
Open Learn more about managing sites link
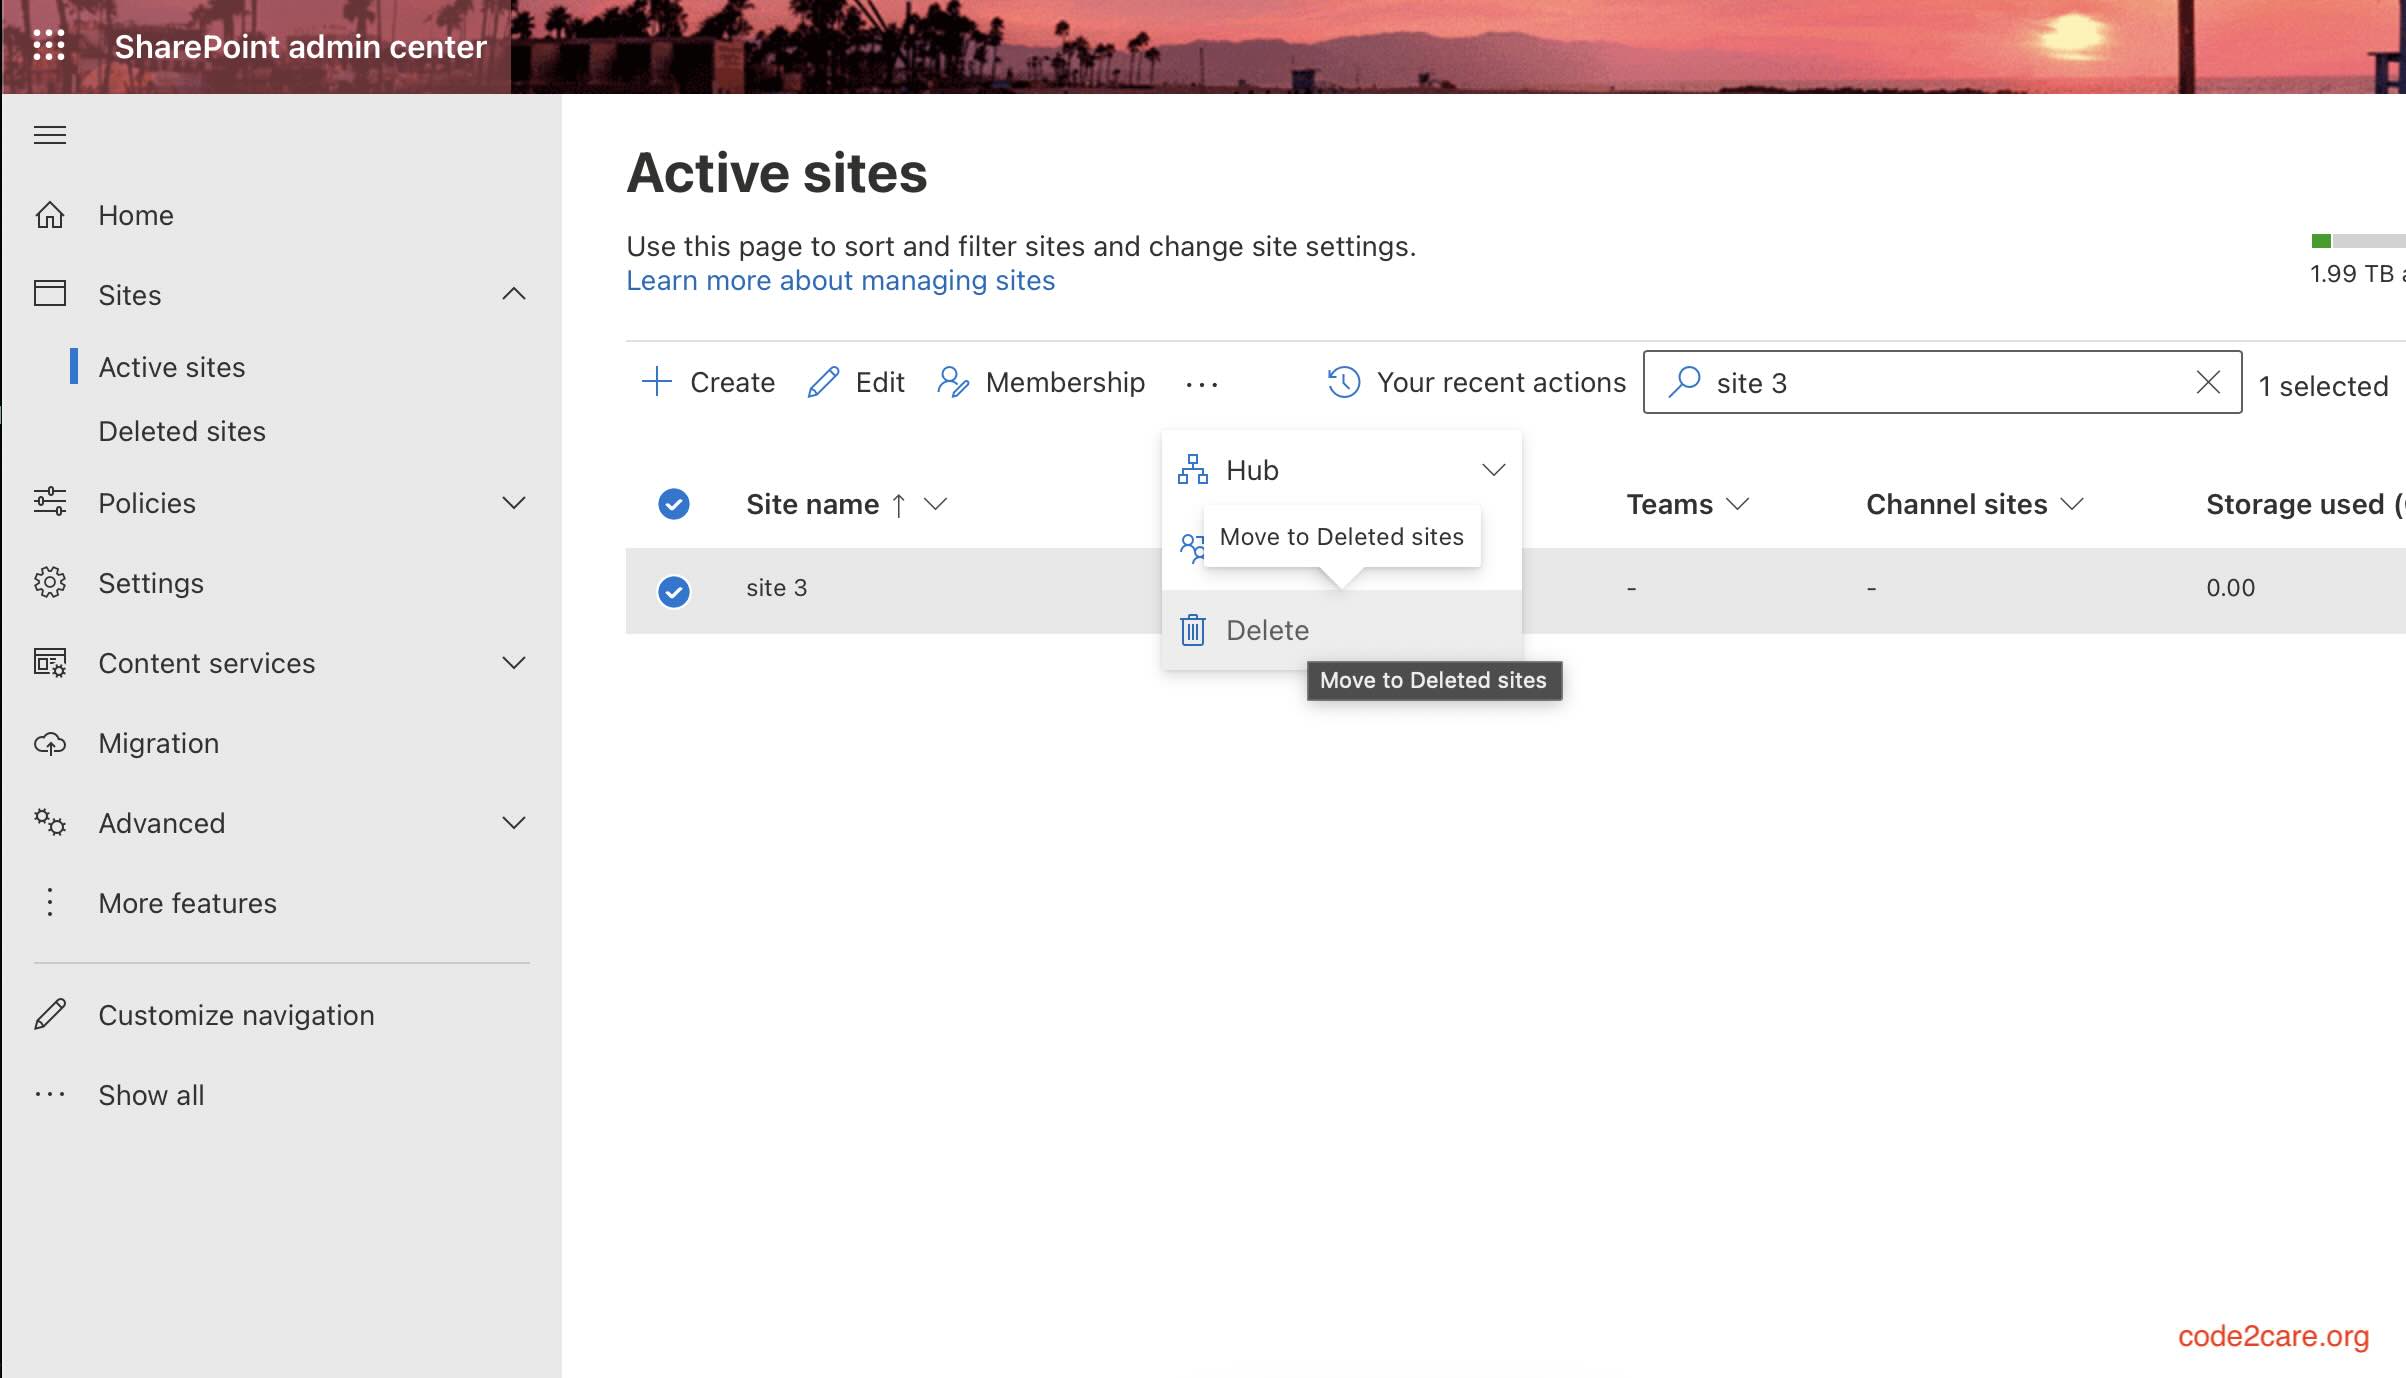(840, 280)
